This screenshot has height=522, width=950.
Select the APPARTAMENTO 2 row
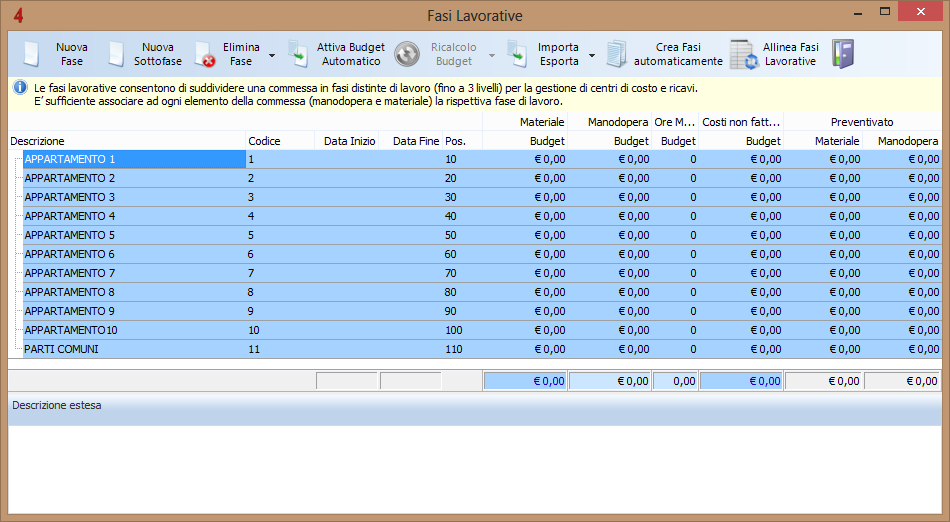click(482, 178)
